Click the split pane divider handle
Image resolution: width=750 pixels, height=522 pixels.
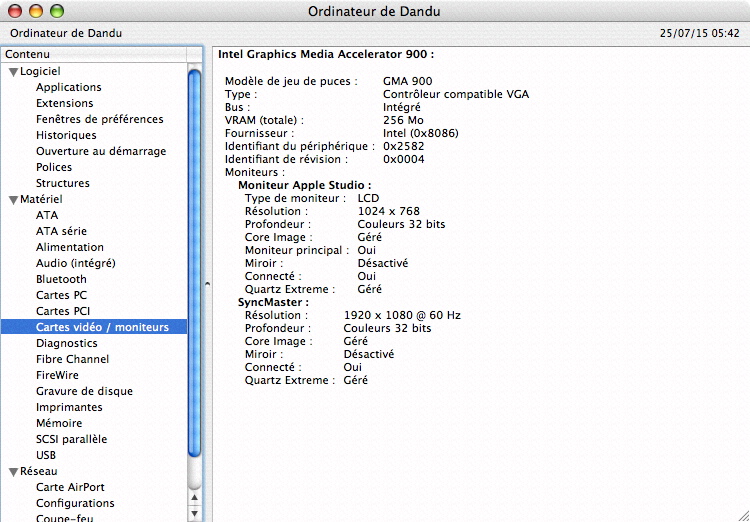coord(208,284)
